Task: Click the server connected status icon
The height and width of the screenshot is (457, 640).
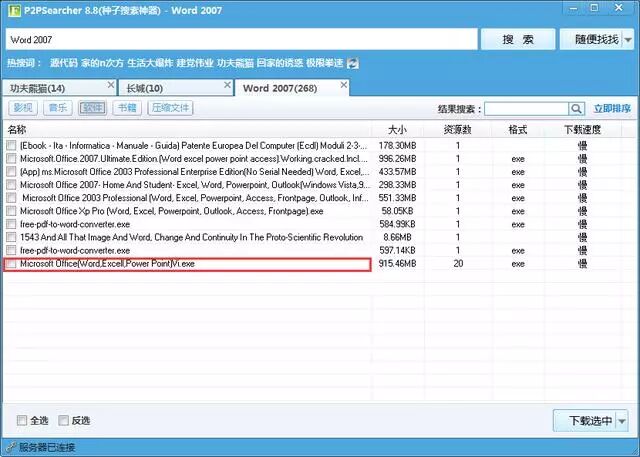Action: click(11, 447)
